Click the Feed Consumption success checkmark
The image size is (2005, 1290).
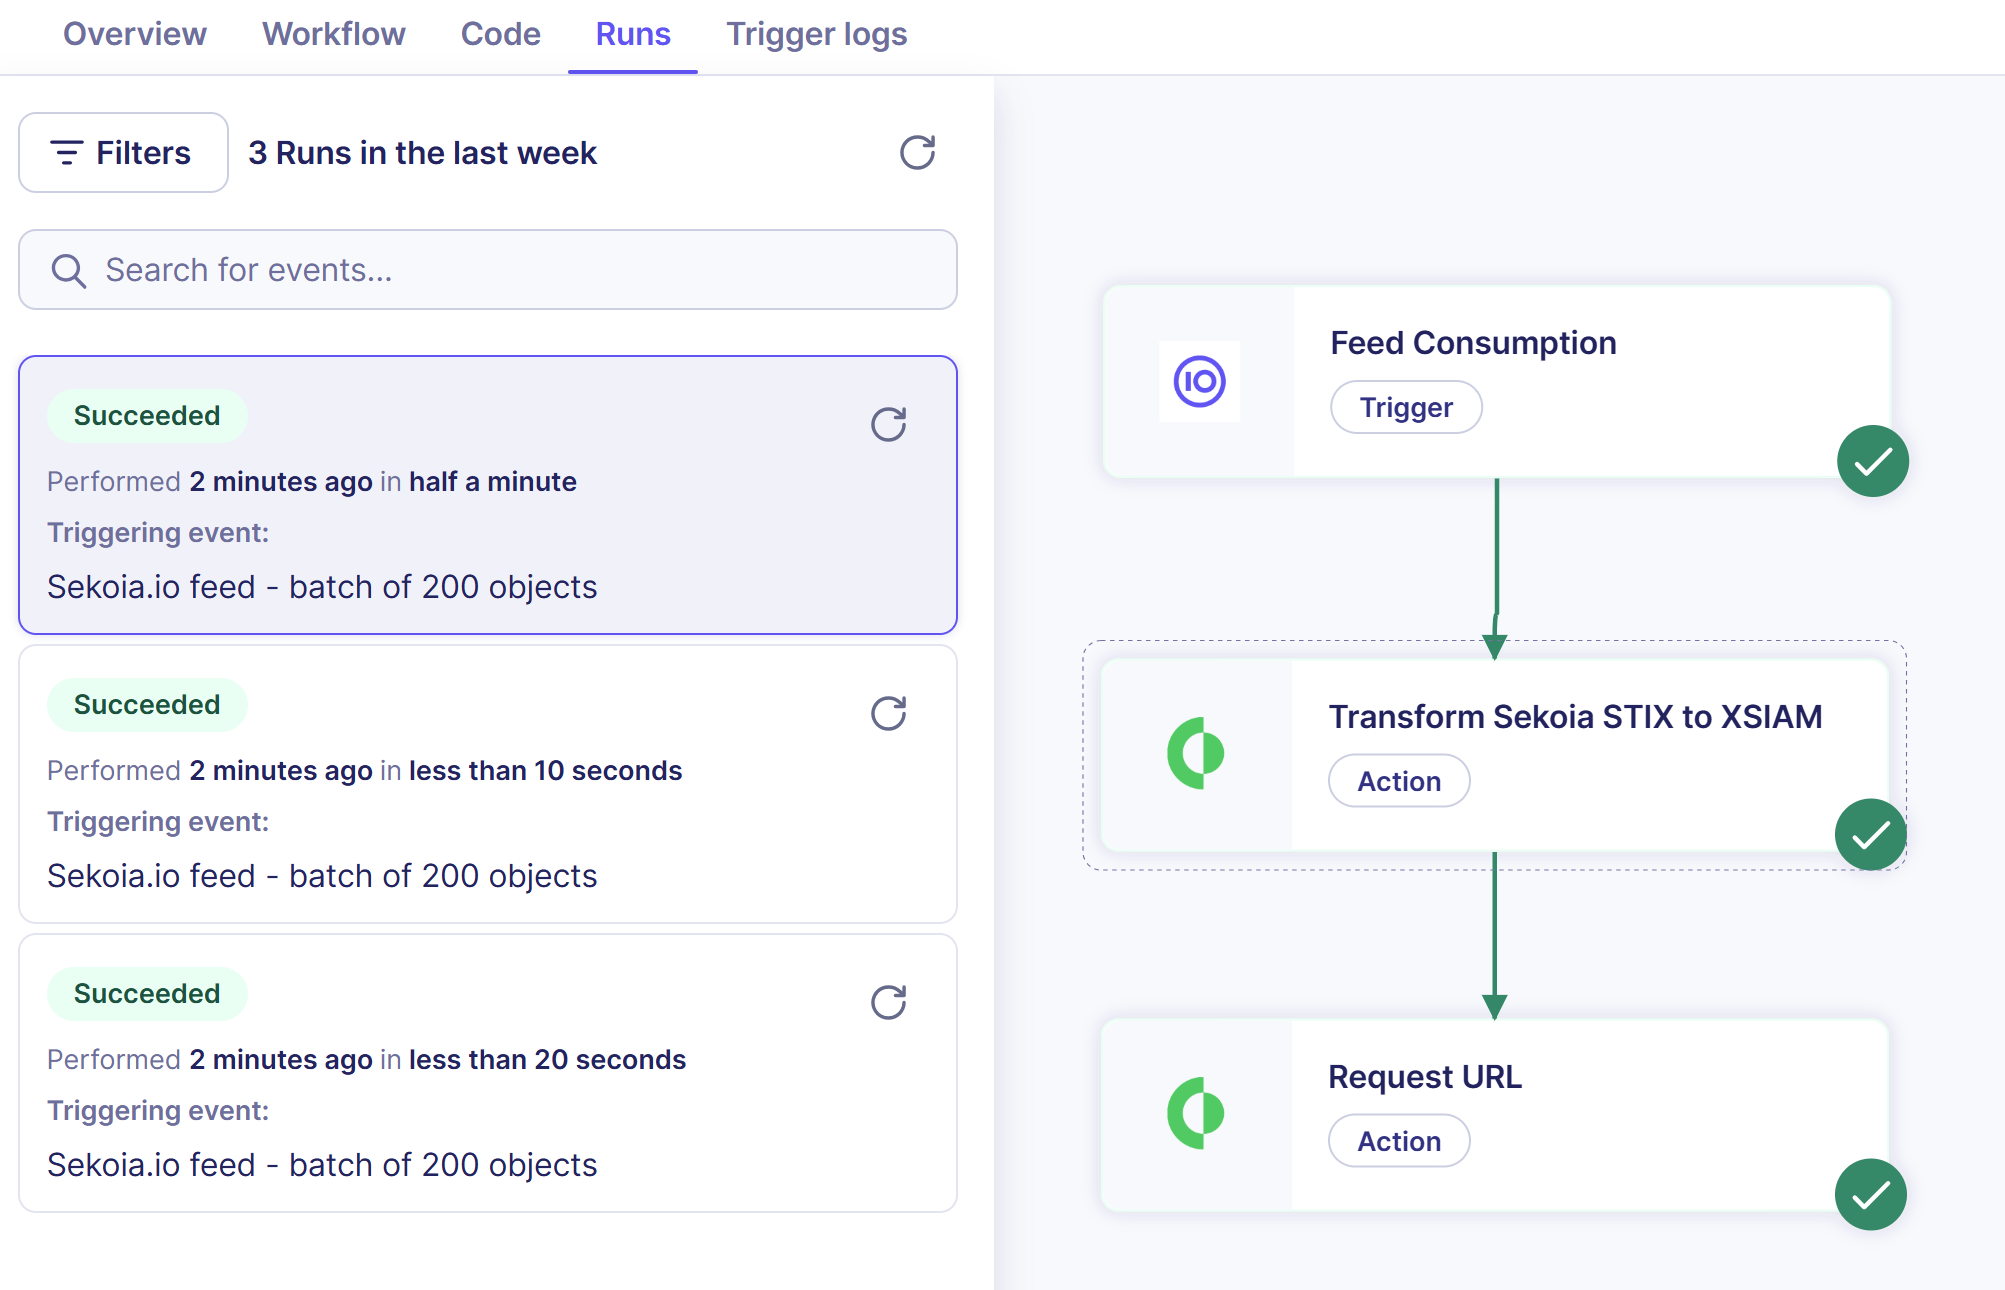coord(1872,461)
